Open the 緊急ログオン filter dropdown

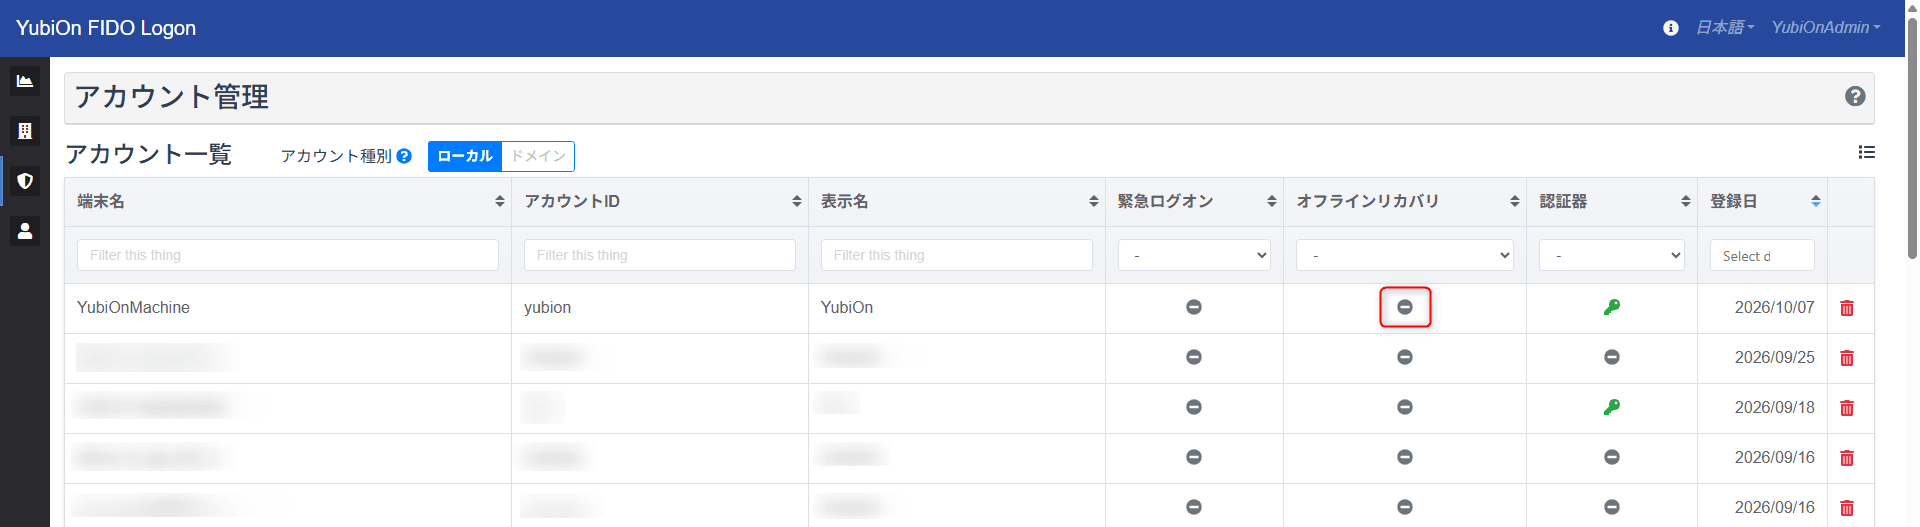coord(1194,255)
